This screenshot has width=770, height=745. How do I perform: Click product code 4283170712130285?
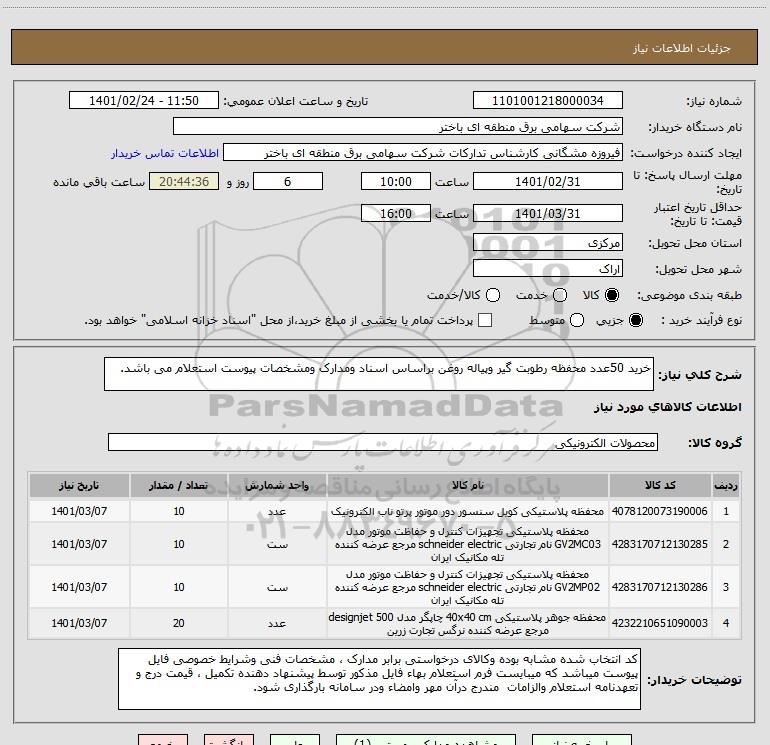coord(660,544)
